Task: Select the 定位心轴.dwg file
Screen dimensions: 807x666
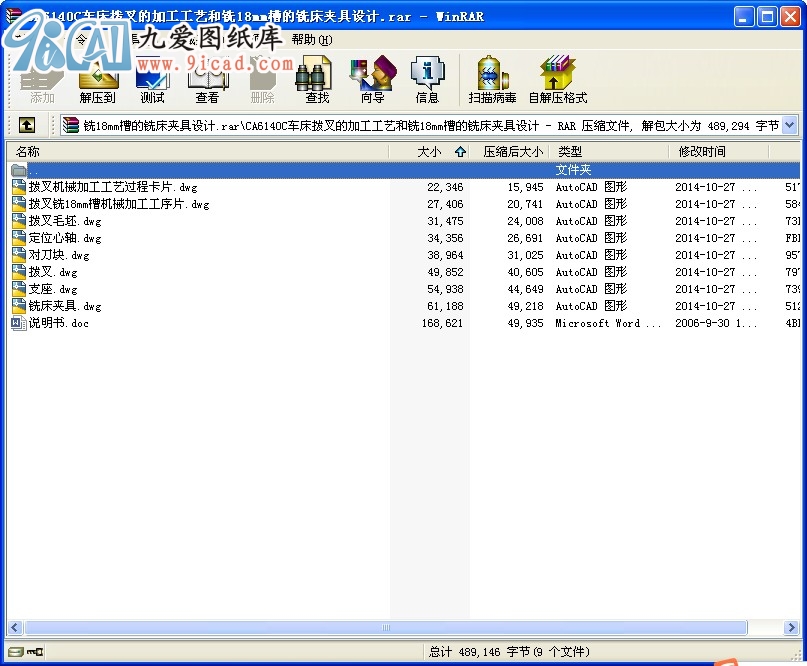Action: 64,238
